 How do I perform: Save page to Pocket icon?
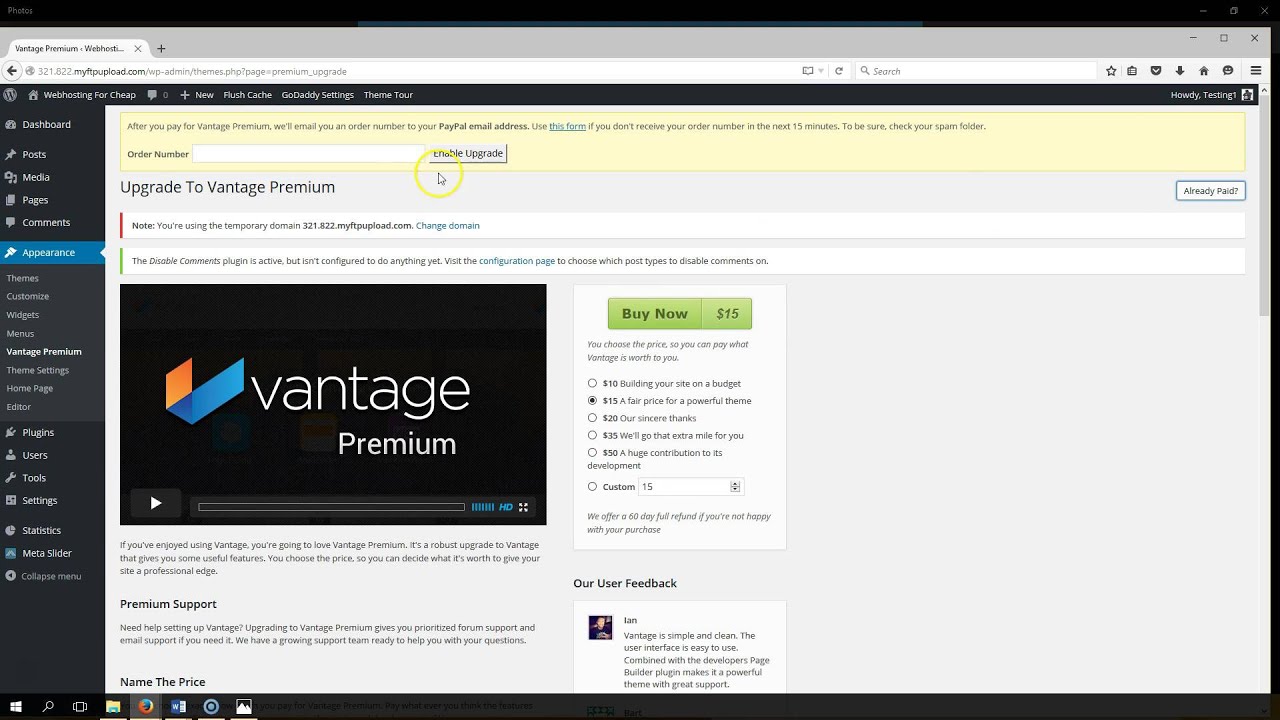(1156, 71)
